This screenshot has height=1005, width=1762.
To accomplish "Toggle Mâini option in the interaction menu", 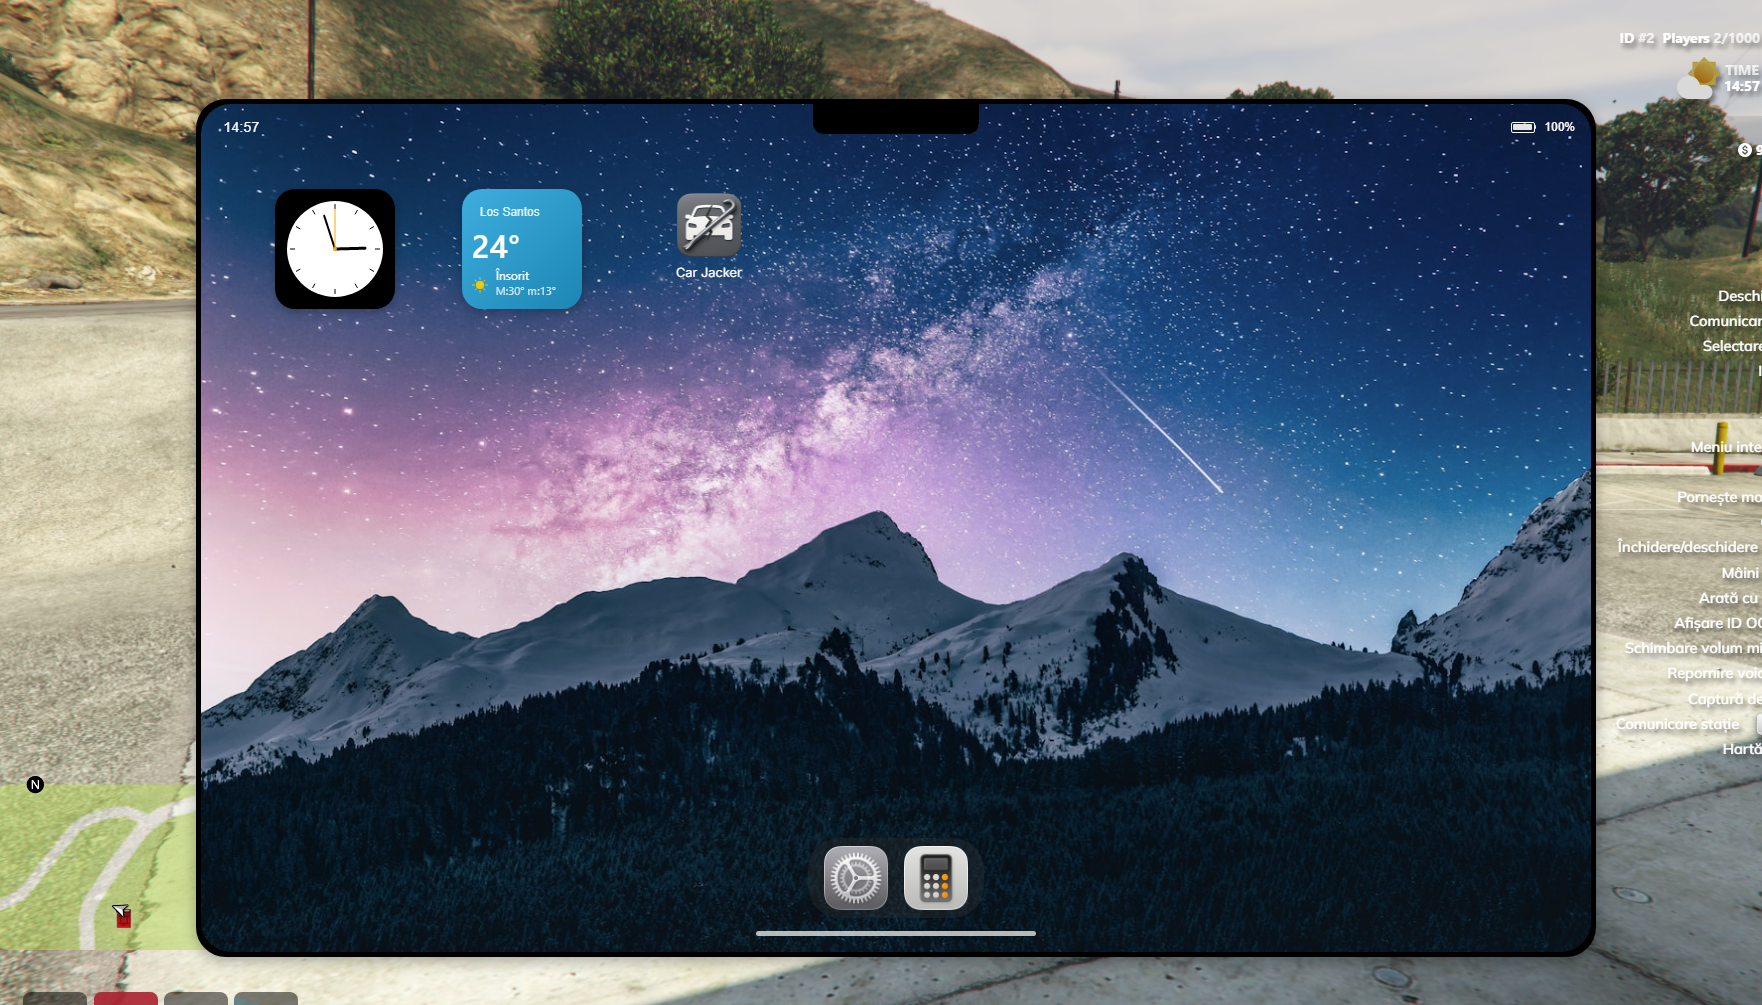I will point(1740,572).
